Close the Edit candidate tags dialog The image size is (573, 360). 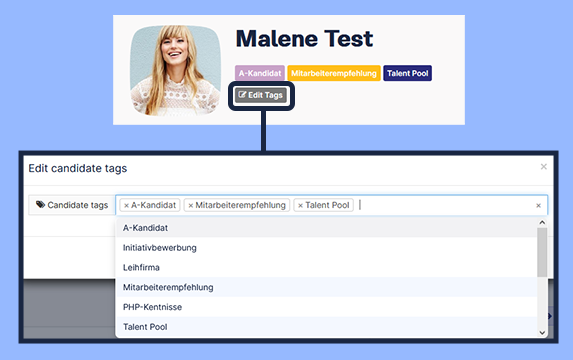(543, 167)
